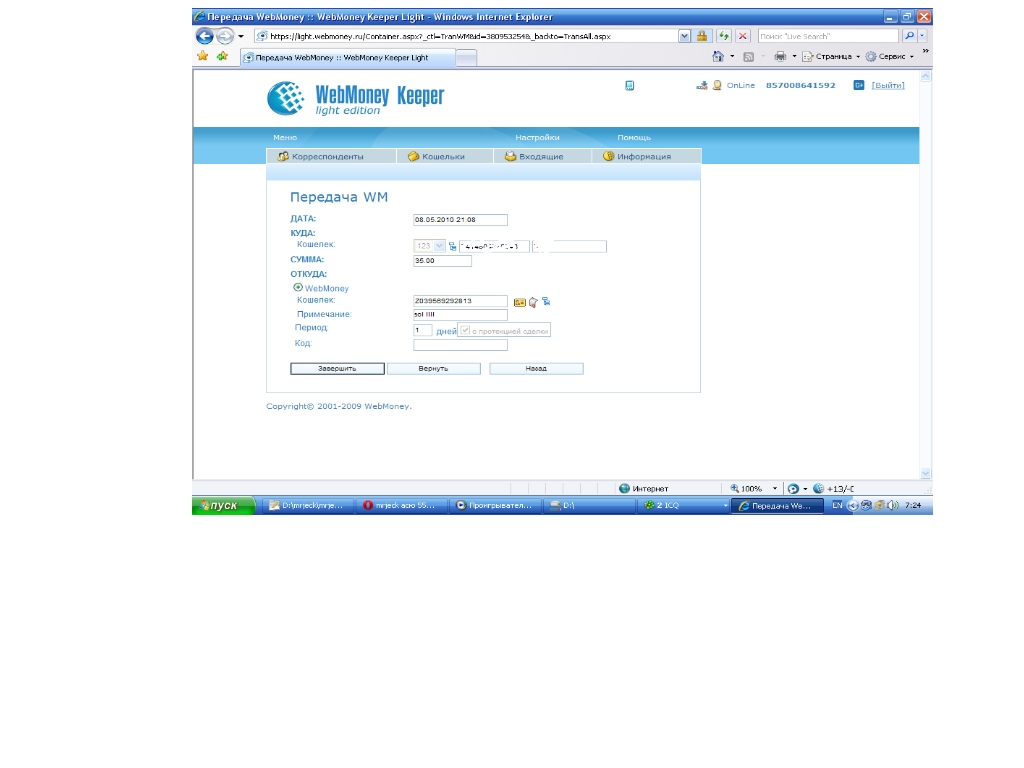
Task: Click the ДАТА field with 08.05.2010
Action: pos(460,220)
